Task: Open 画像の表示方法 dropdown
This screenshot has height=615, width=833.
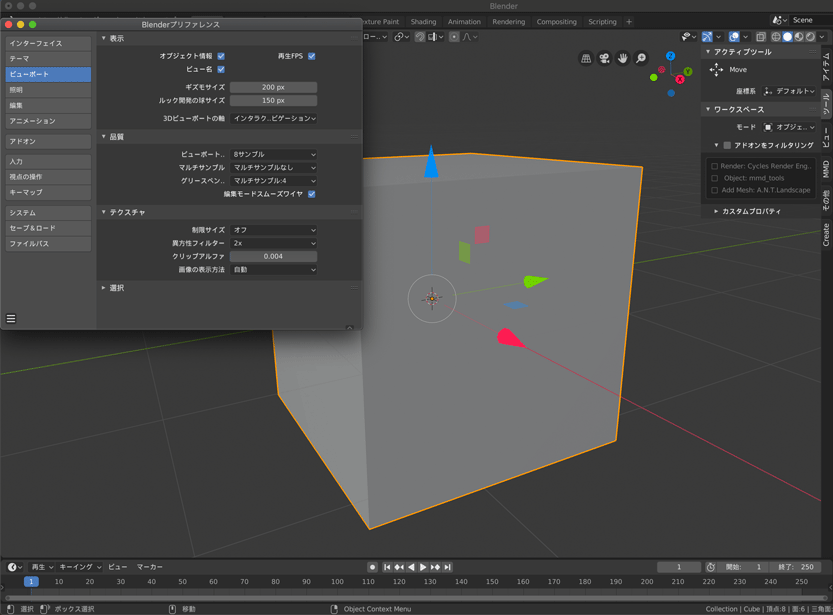Action: pyautogui.click(x=274, y=270)
